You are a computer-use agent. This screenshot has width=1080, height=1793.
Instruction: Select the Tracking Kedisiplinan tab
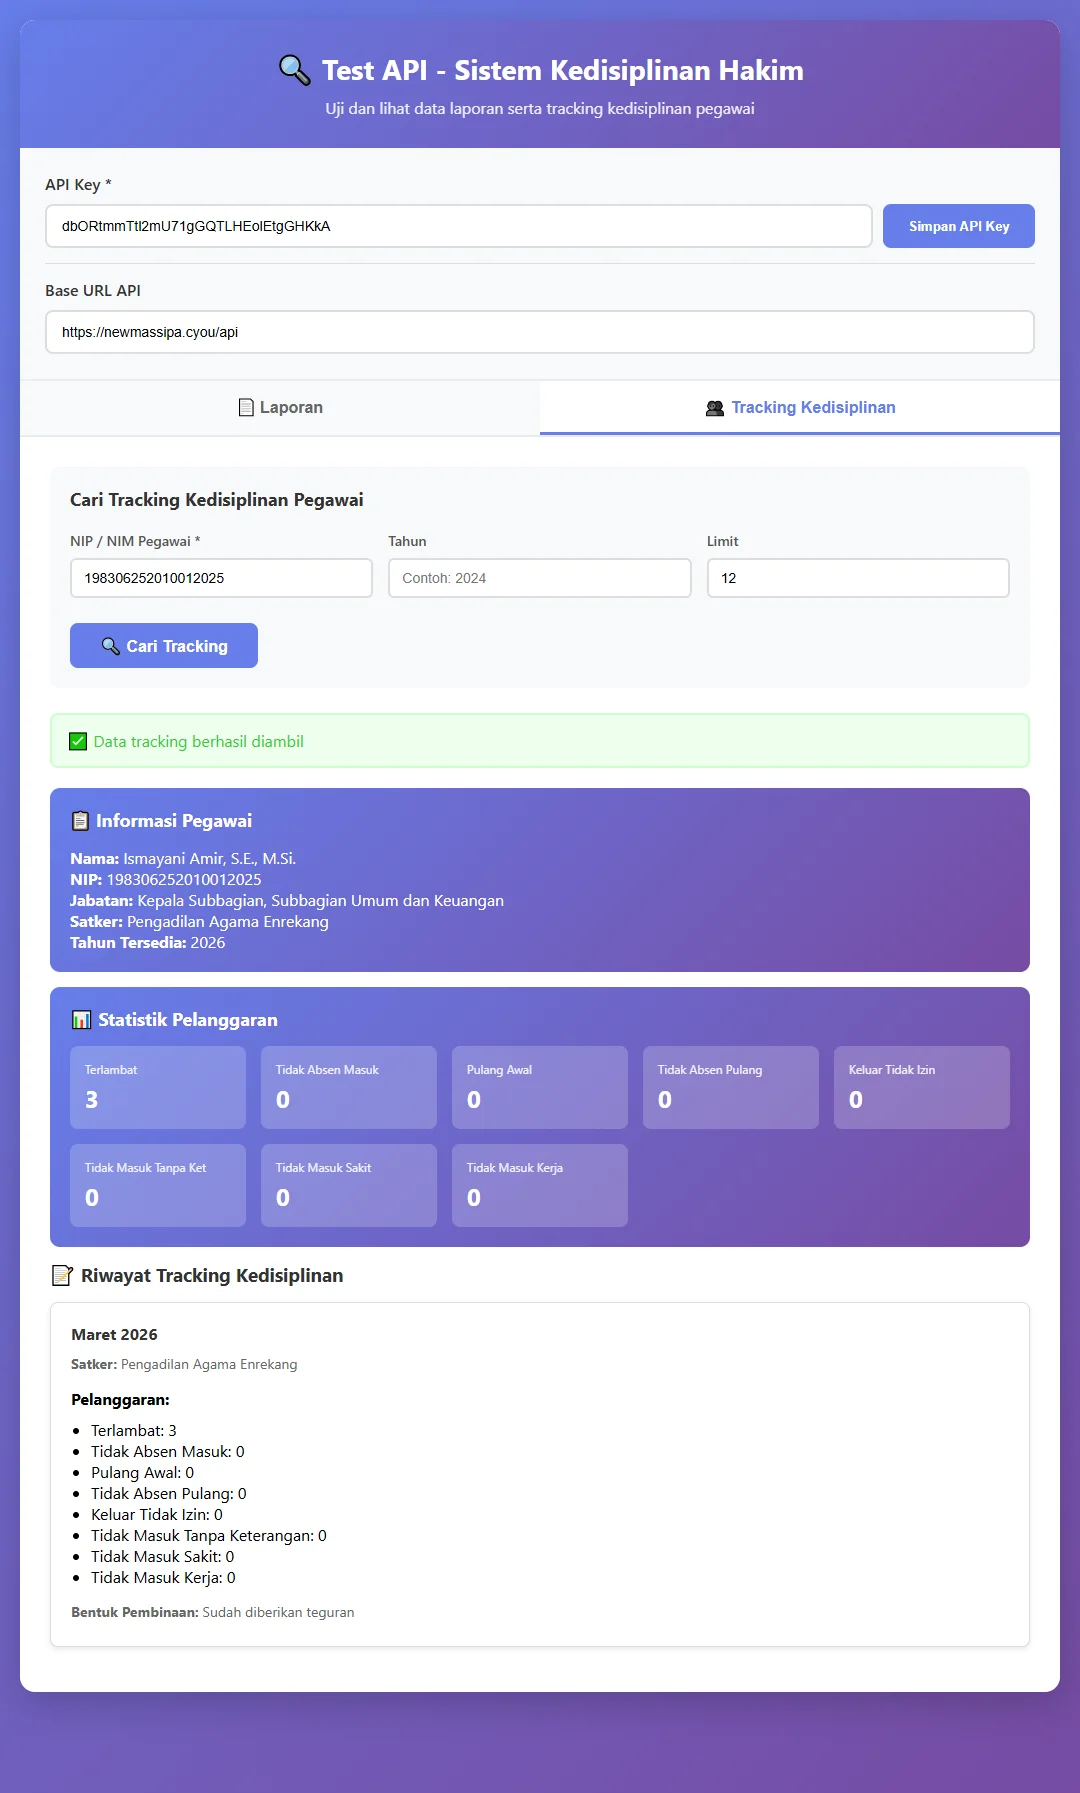point(800,407)
